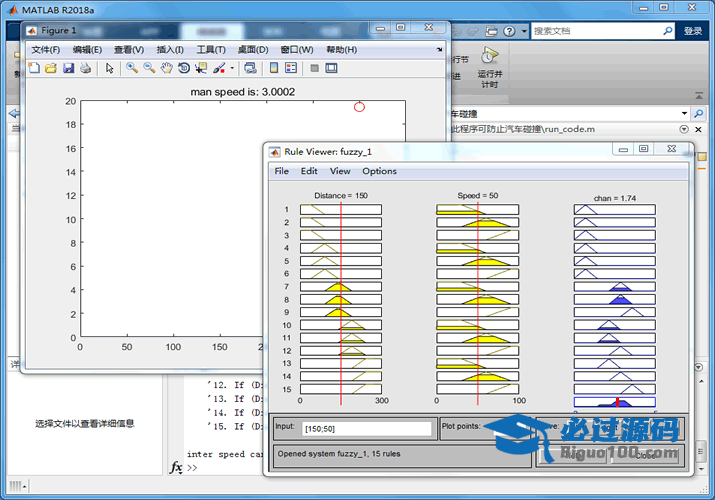Viewport: 715px width, 500px height.
Task: Save the figure with the floppy disk icon
Action: pos(68,68)
